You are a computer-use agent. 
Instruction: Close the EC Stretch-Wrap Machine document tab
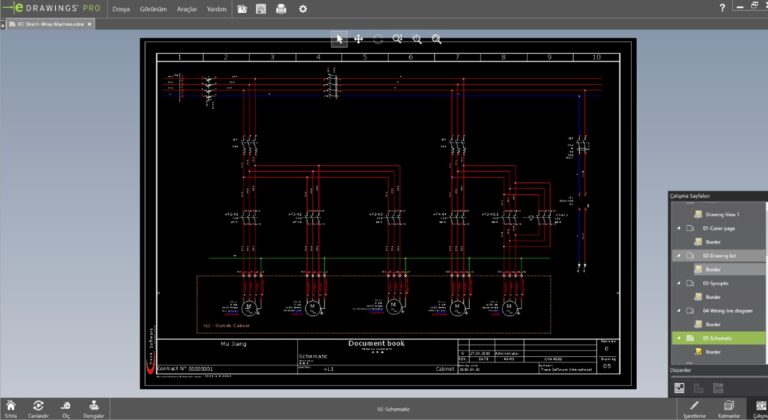pyautogui.click(x=90, y=24)
